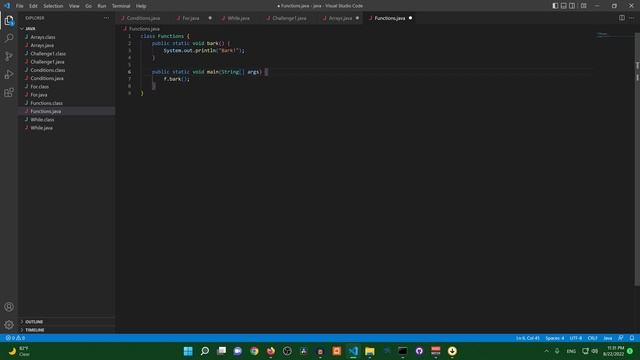Open the Go menu
The width and height of the screenshot is (640, 360).
(x=89, y=6)
